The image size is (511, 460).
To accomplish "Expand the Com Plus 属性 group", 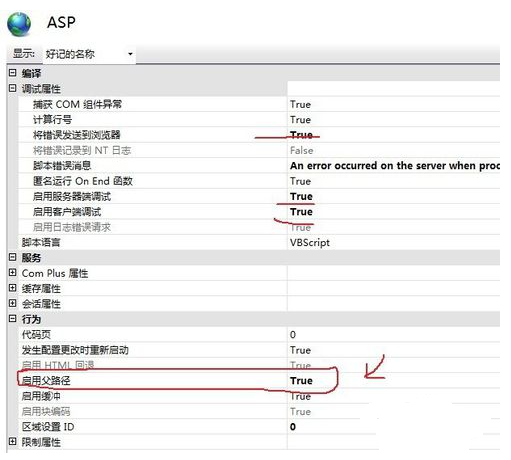I will (x=12, y=272).
